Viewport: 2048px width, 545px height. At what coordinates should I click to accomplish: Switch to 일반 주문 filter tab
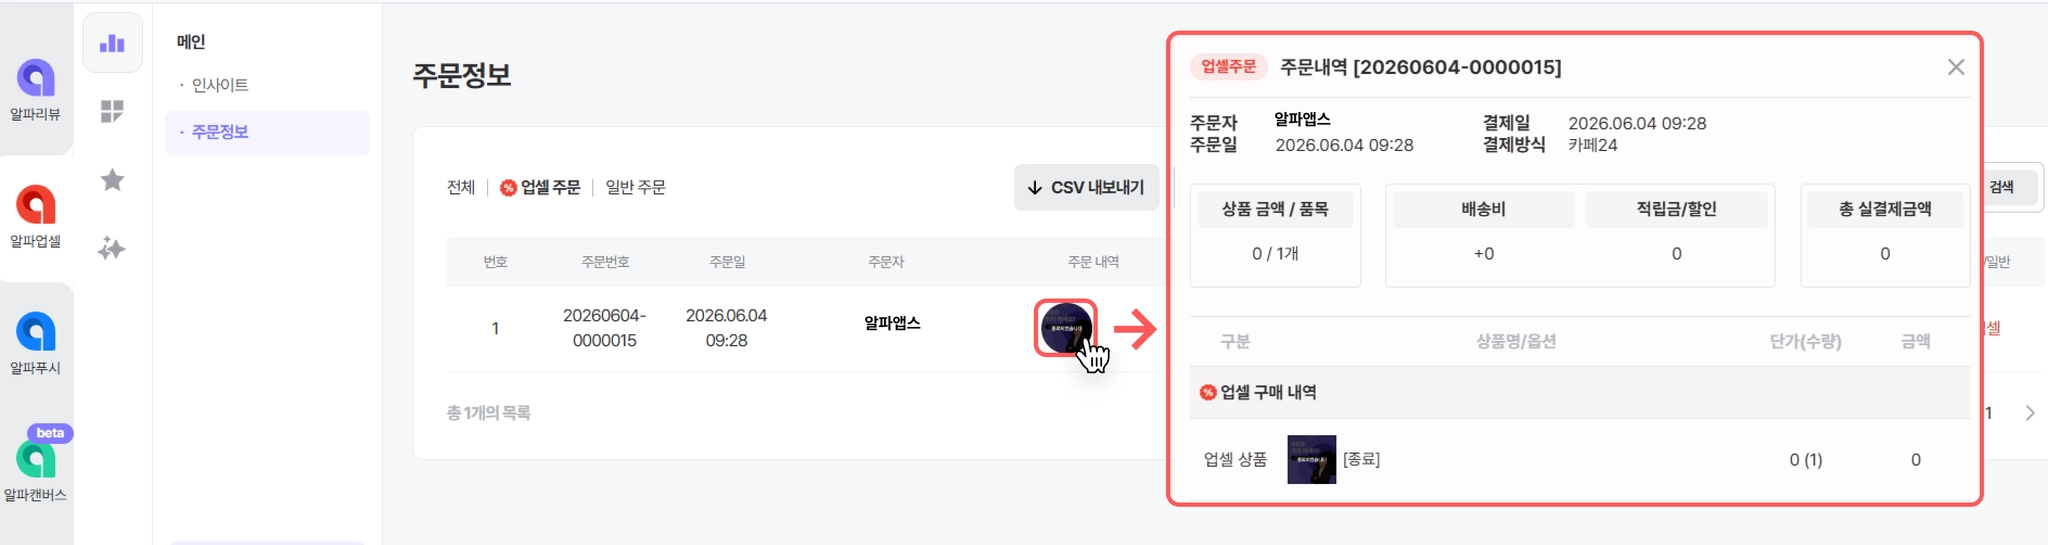(x=636, y=187)
